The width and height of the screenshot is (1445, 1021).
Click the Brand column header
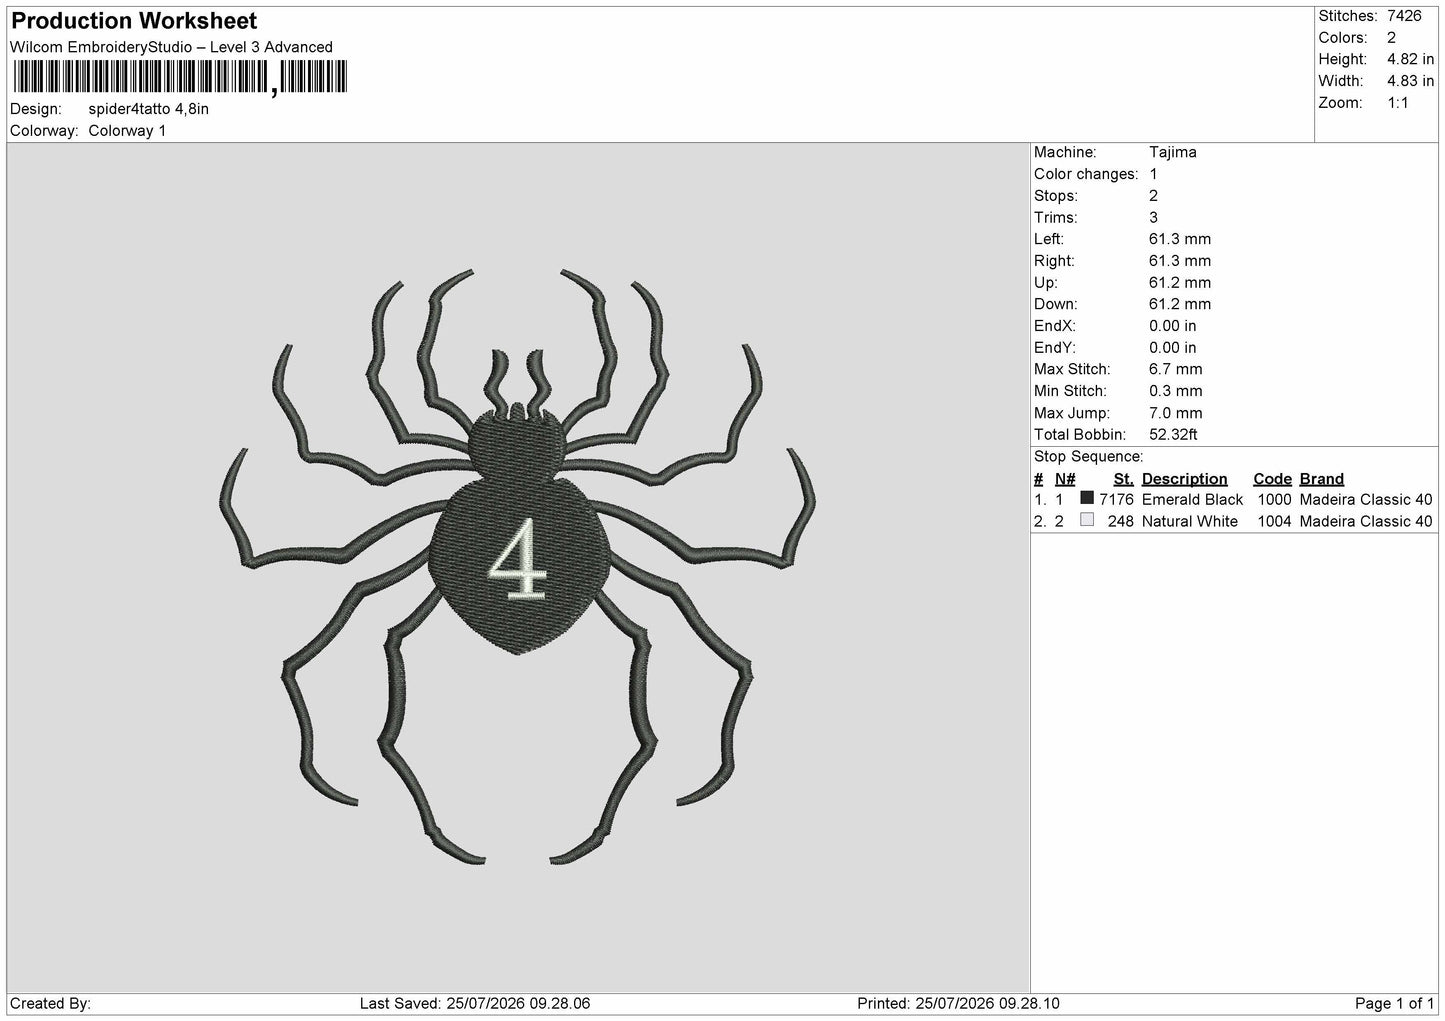(1322, 479)
